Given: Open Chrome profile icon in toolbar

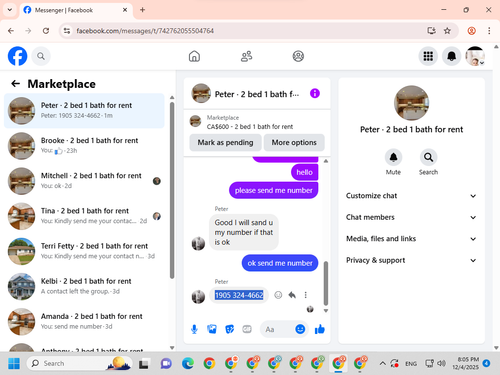Looking at the screenshot, I should (471, 31).
